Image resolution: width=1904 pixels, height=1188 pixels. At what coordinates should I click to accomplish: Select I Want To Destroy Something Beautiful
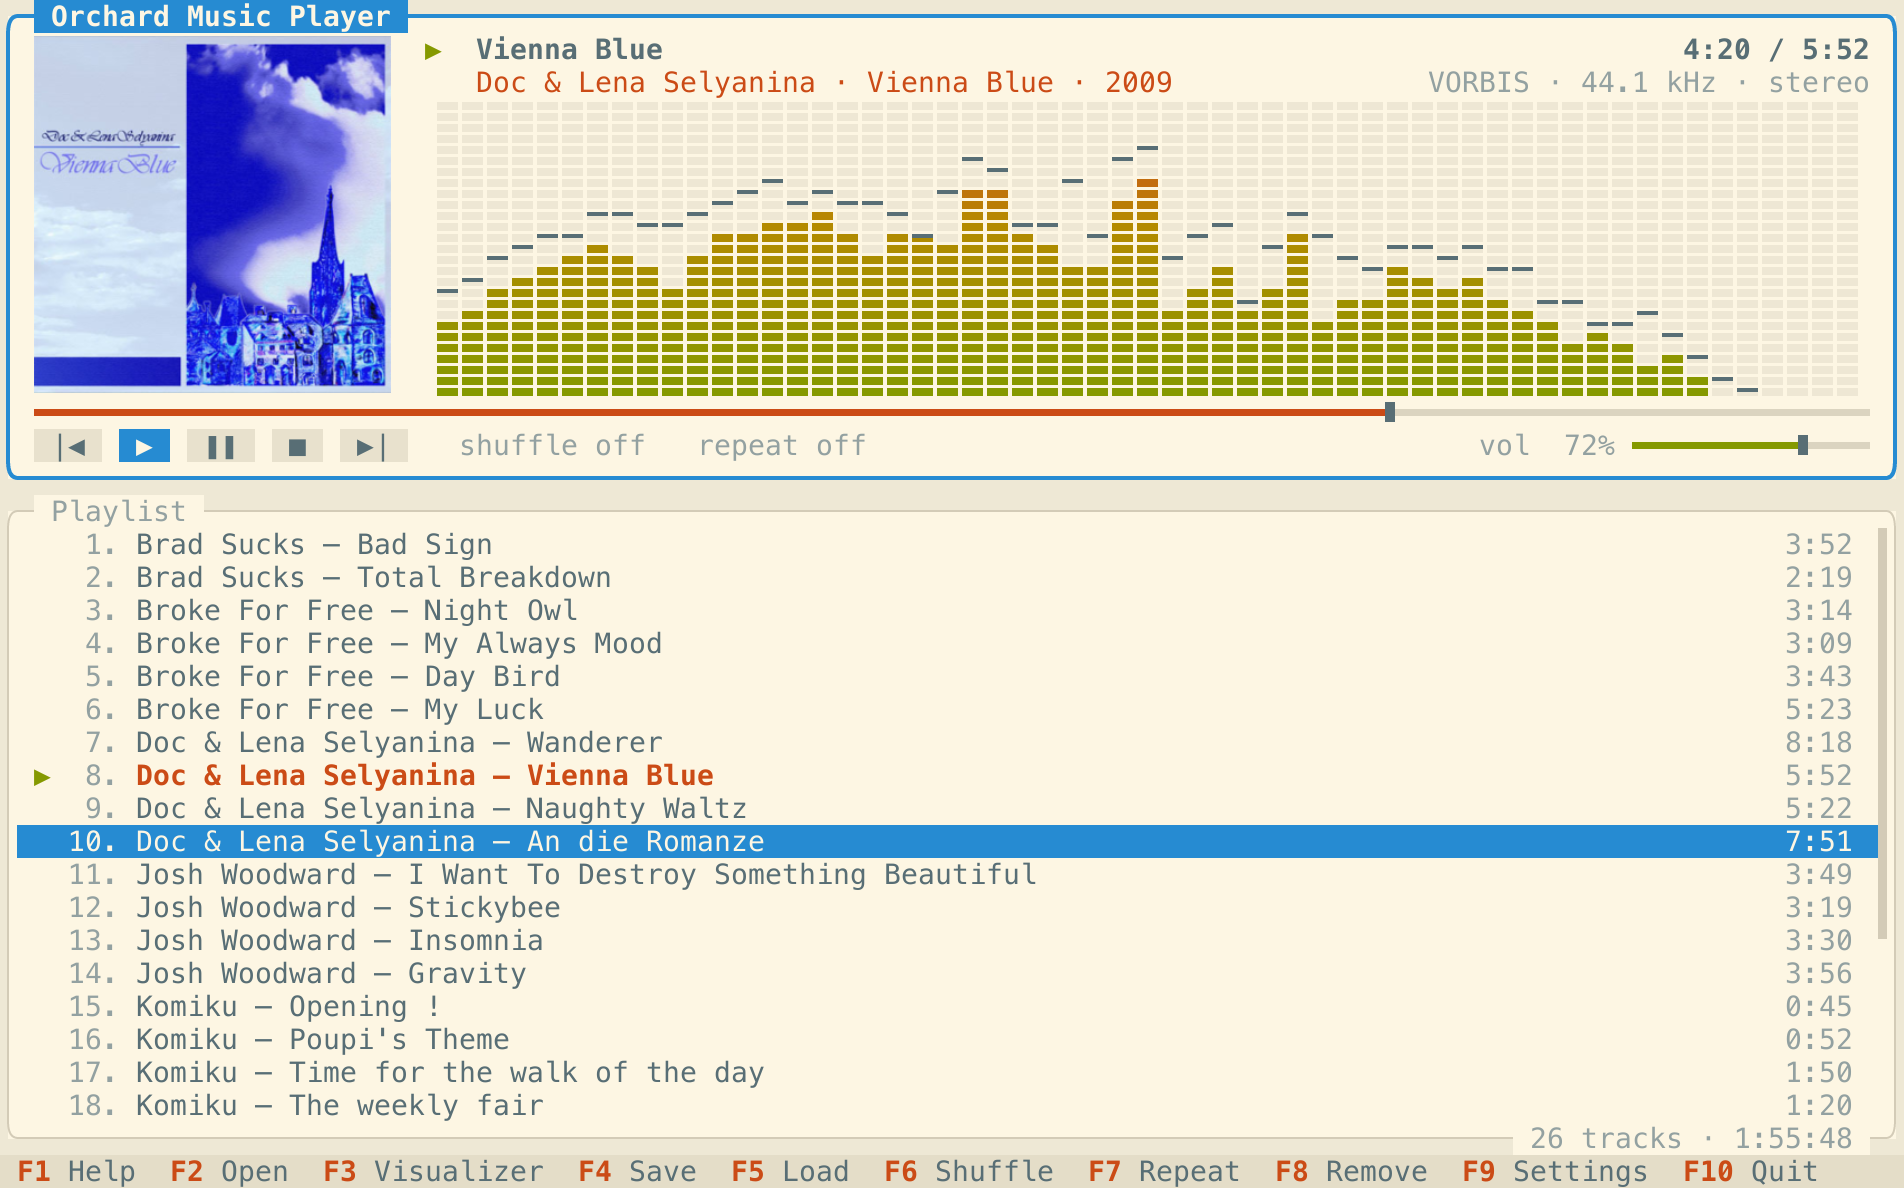pos(947,875)
